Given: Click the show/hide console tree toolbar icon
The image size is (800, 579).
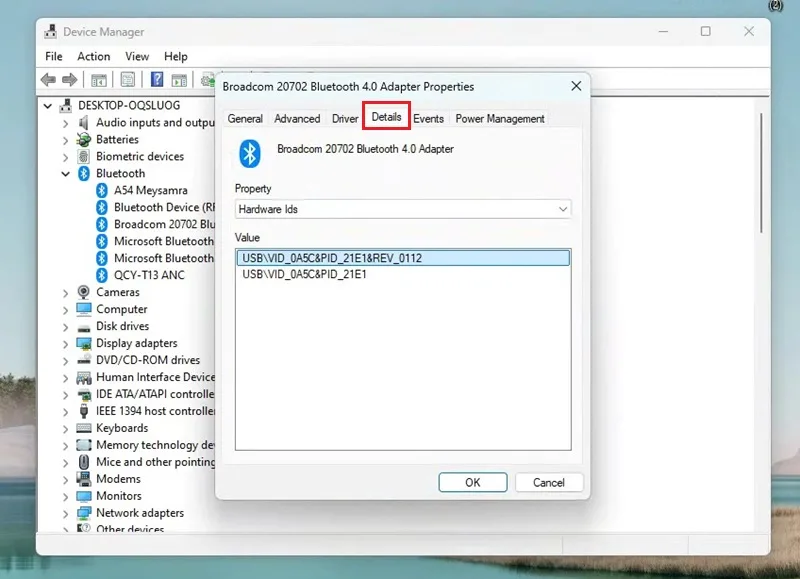Looking at the screenshot, I should tap(98, 80).
